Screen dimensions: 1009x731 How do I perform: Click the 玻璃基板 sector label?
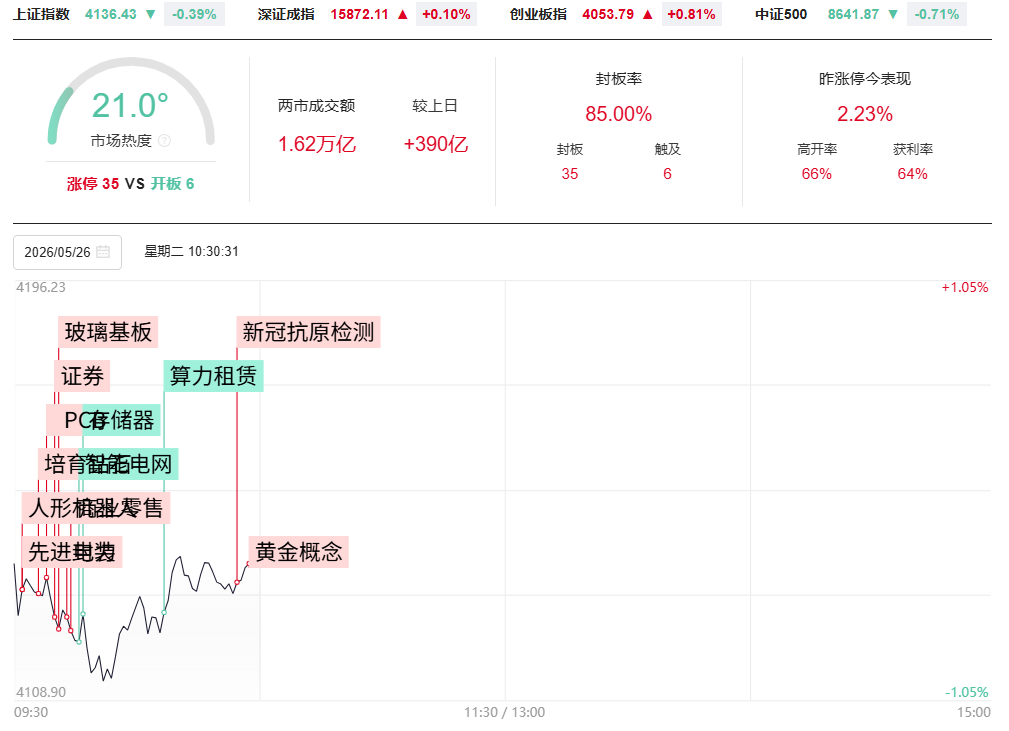tap(108, 332)
